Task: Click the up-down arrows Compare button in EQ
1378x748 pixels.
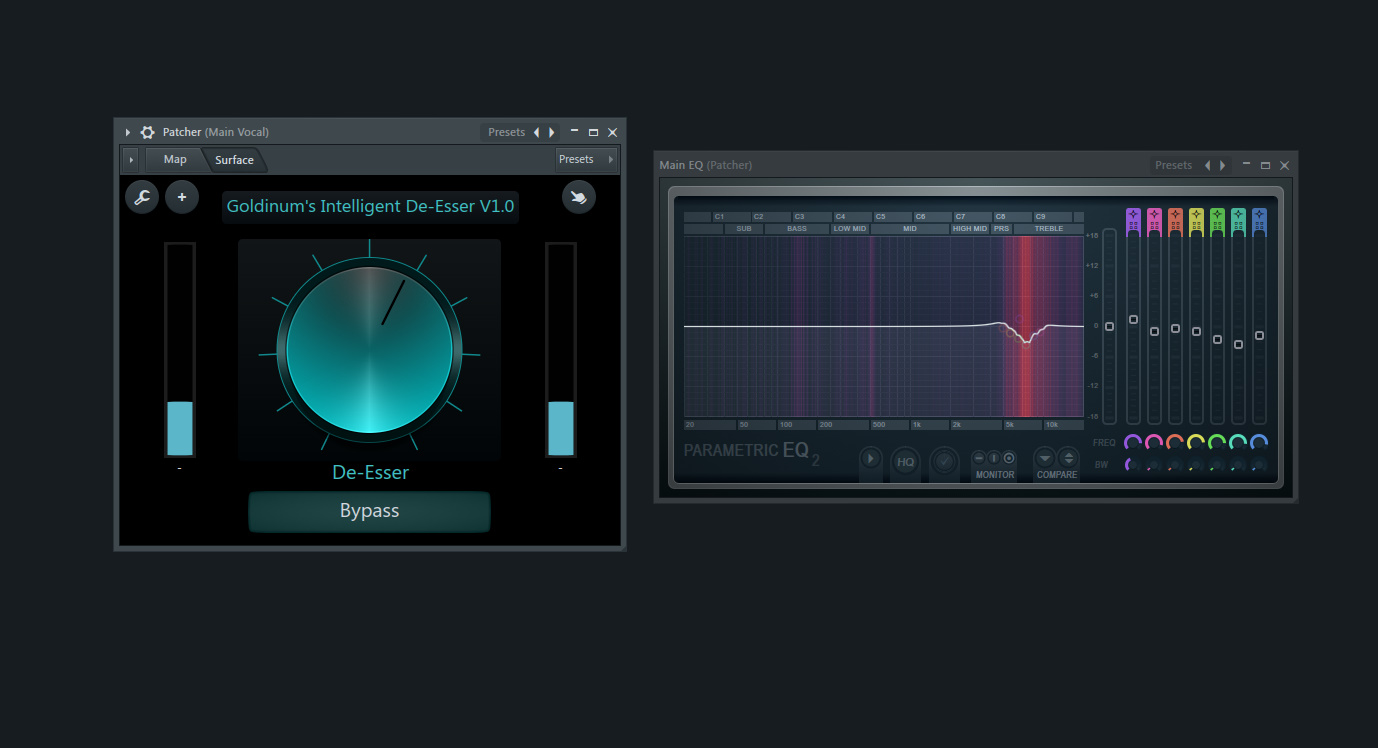Action: [1068, 458]
